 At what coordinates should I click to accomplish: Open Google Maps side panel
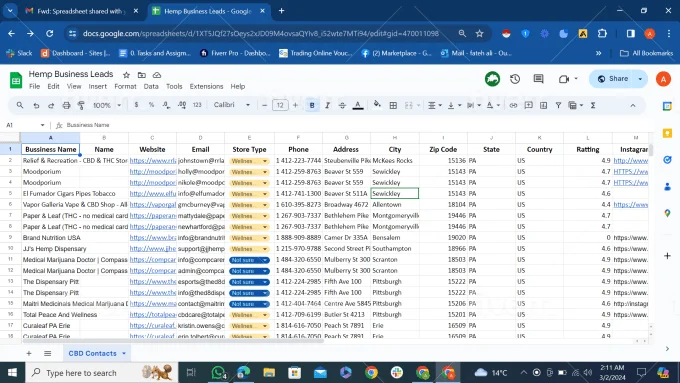point(667,213)
